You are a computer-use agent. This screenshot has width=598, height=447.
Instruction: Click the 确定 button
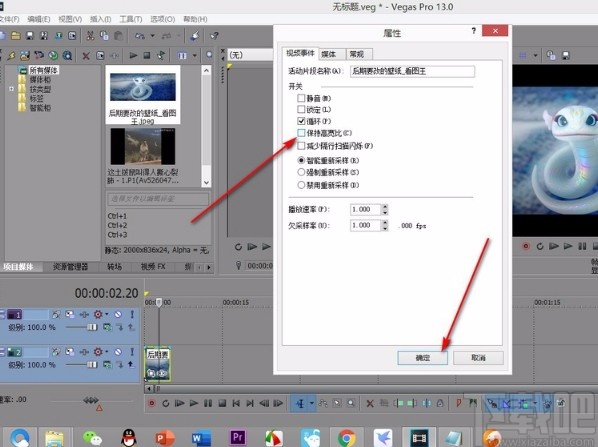(x=422, y=358)
